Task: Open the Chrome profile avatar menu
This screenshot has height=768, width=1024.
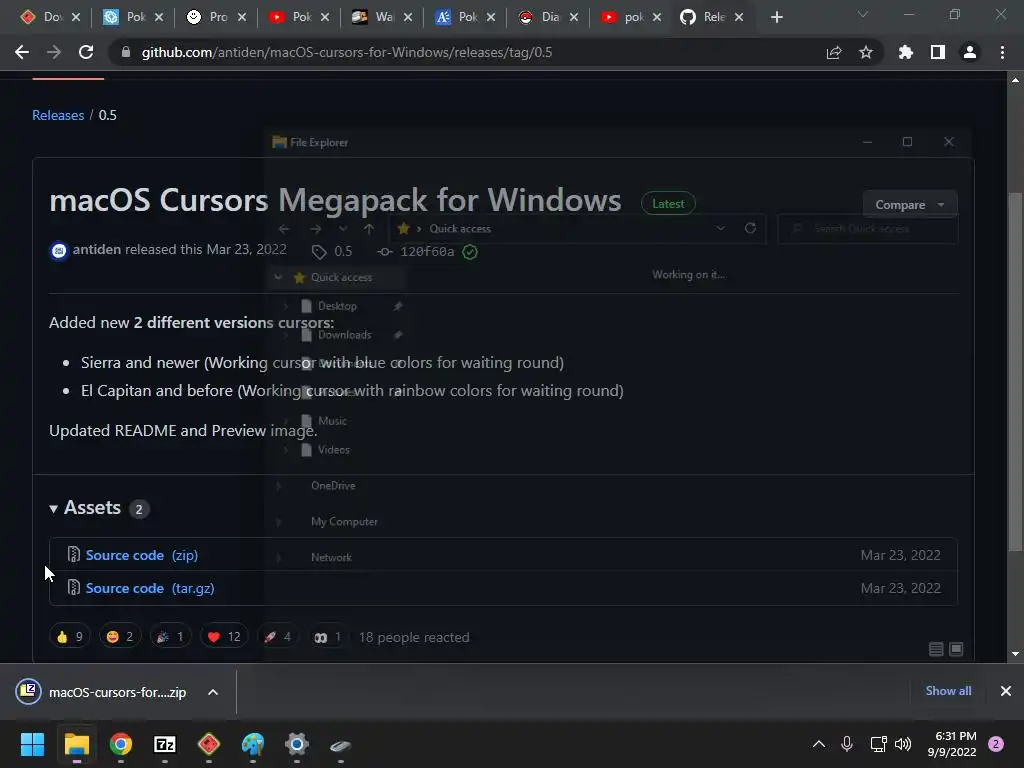Action: tap(970, 52)
